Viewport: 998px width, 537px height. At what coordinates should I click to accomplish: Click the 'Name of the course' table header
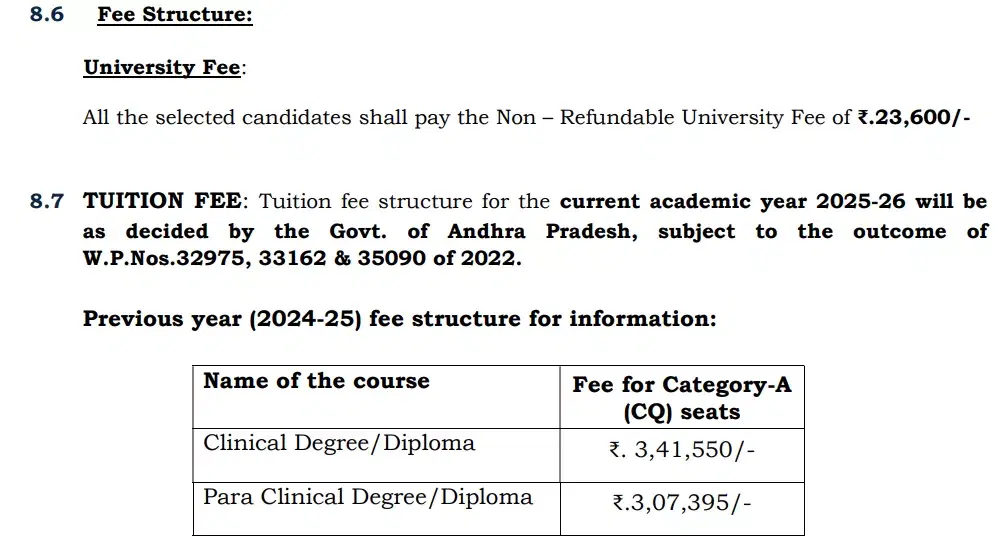tap(316, 382)
